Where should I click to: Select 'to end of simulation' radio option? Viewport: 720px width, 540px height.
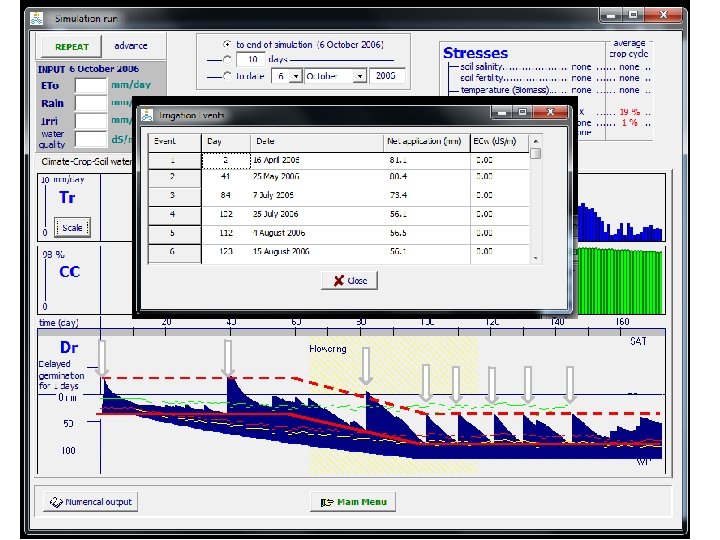(227, 45)
